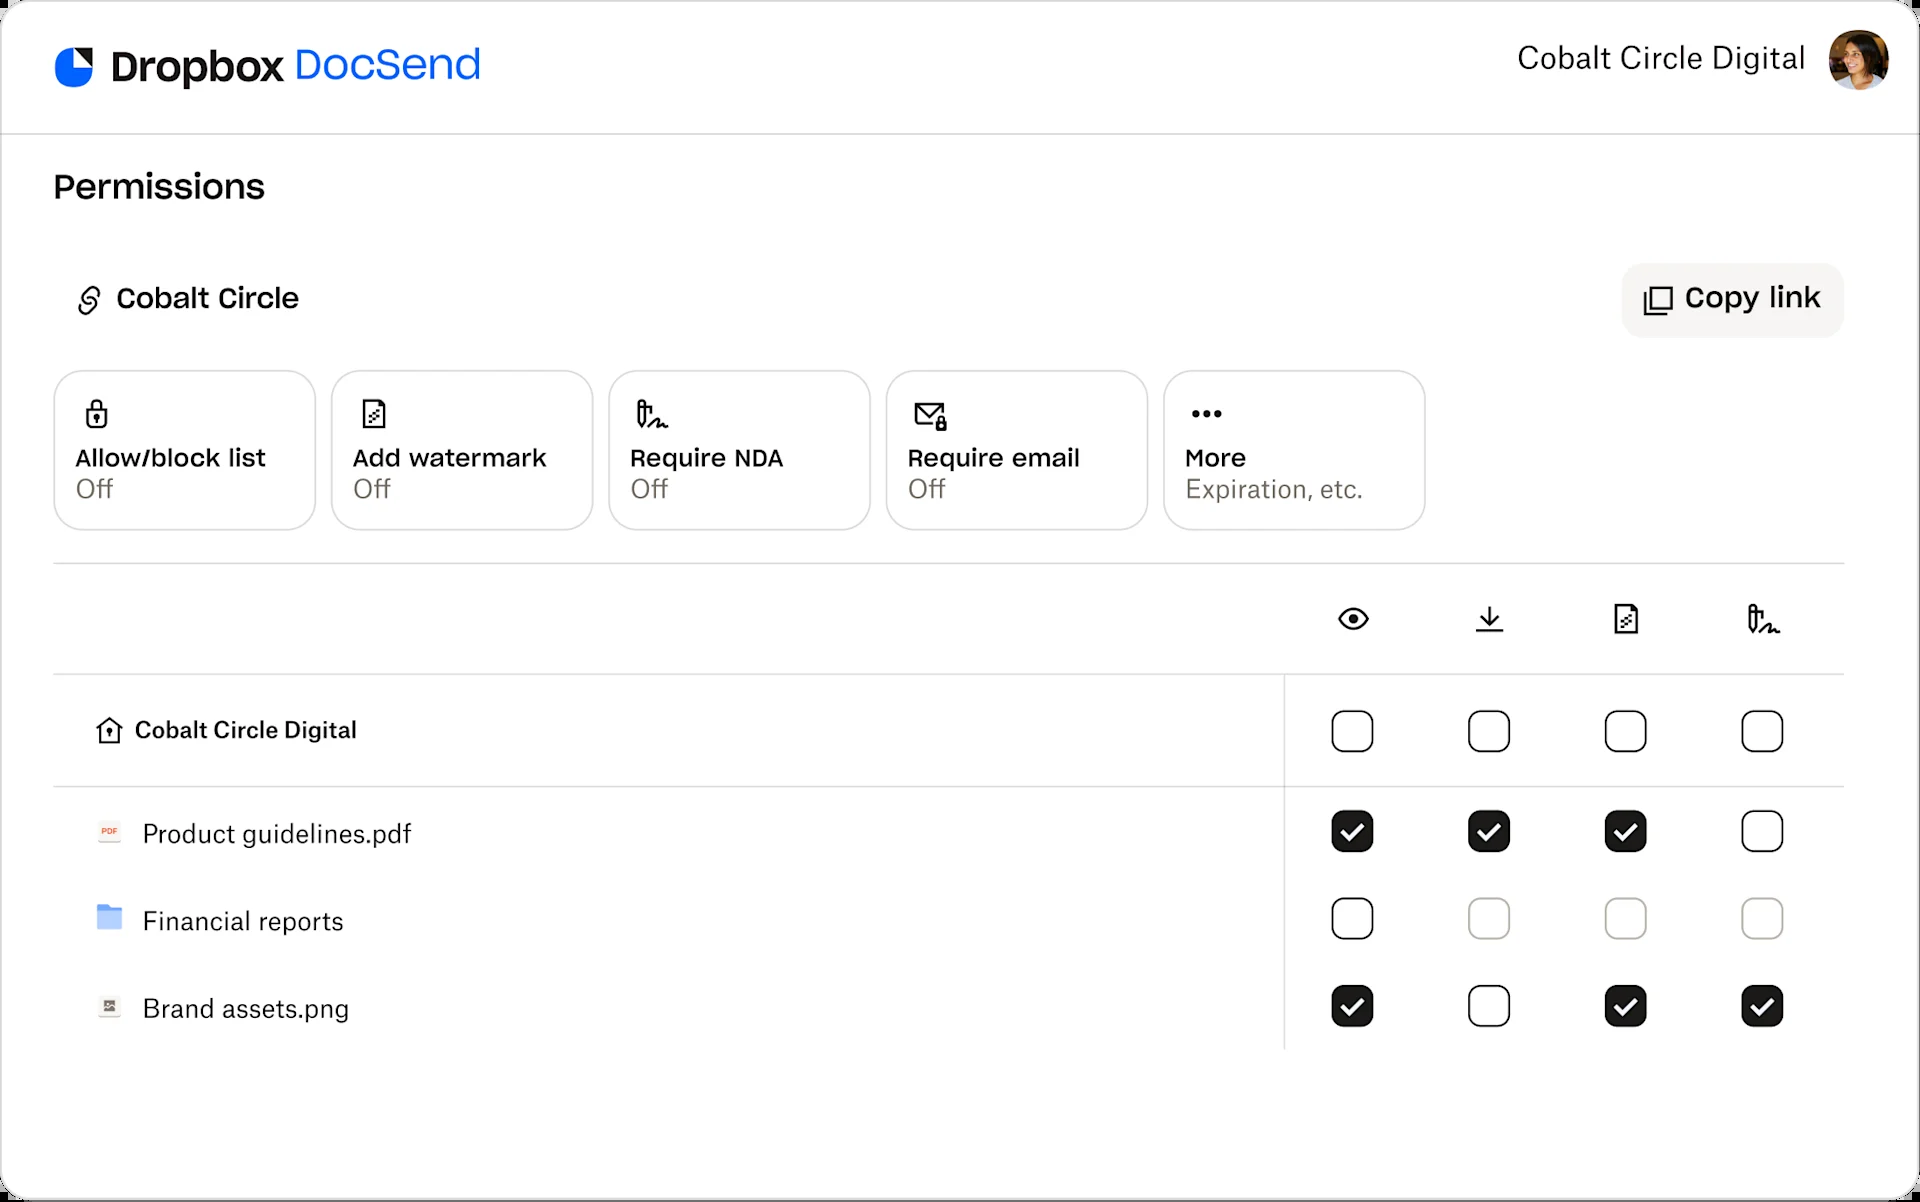Open the user profile avatar

point(1858,60)
